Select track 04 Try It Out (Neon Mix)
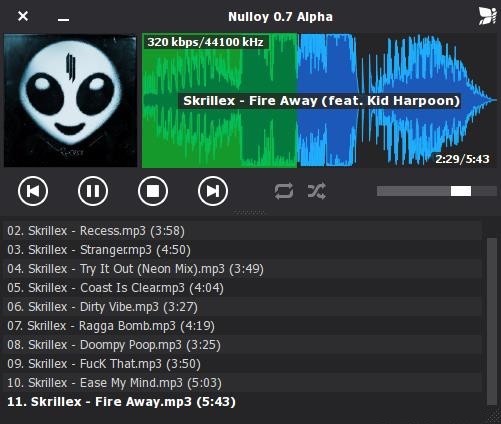This screenshot has height=424, width=501. pos(242,269)
